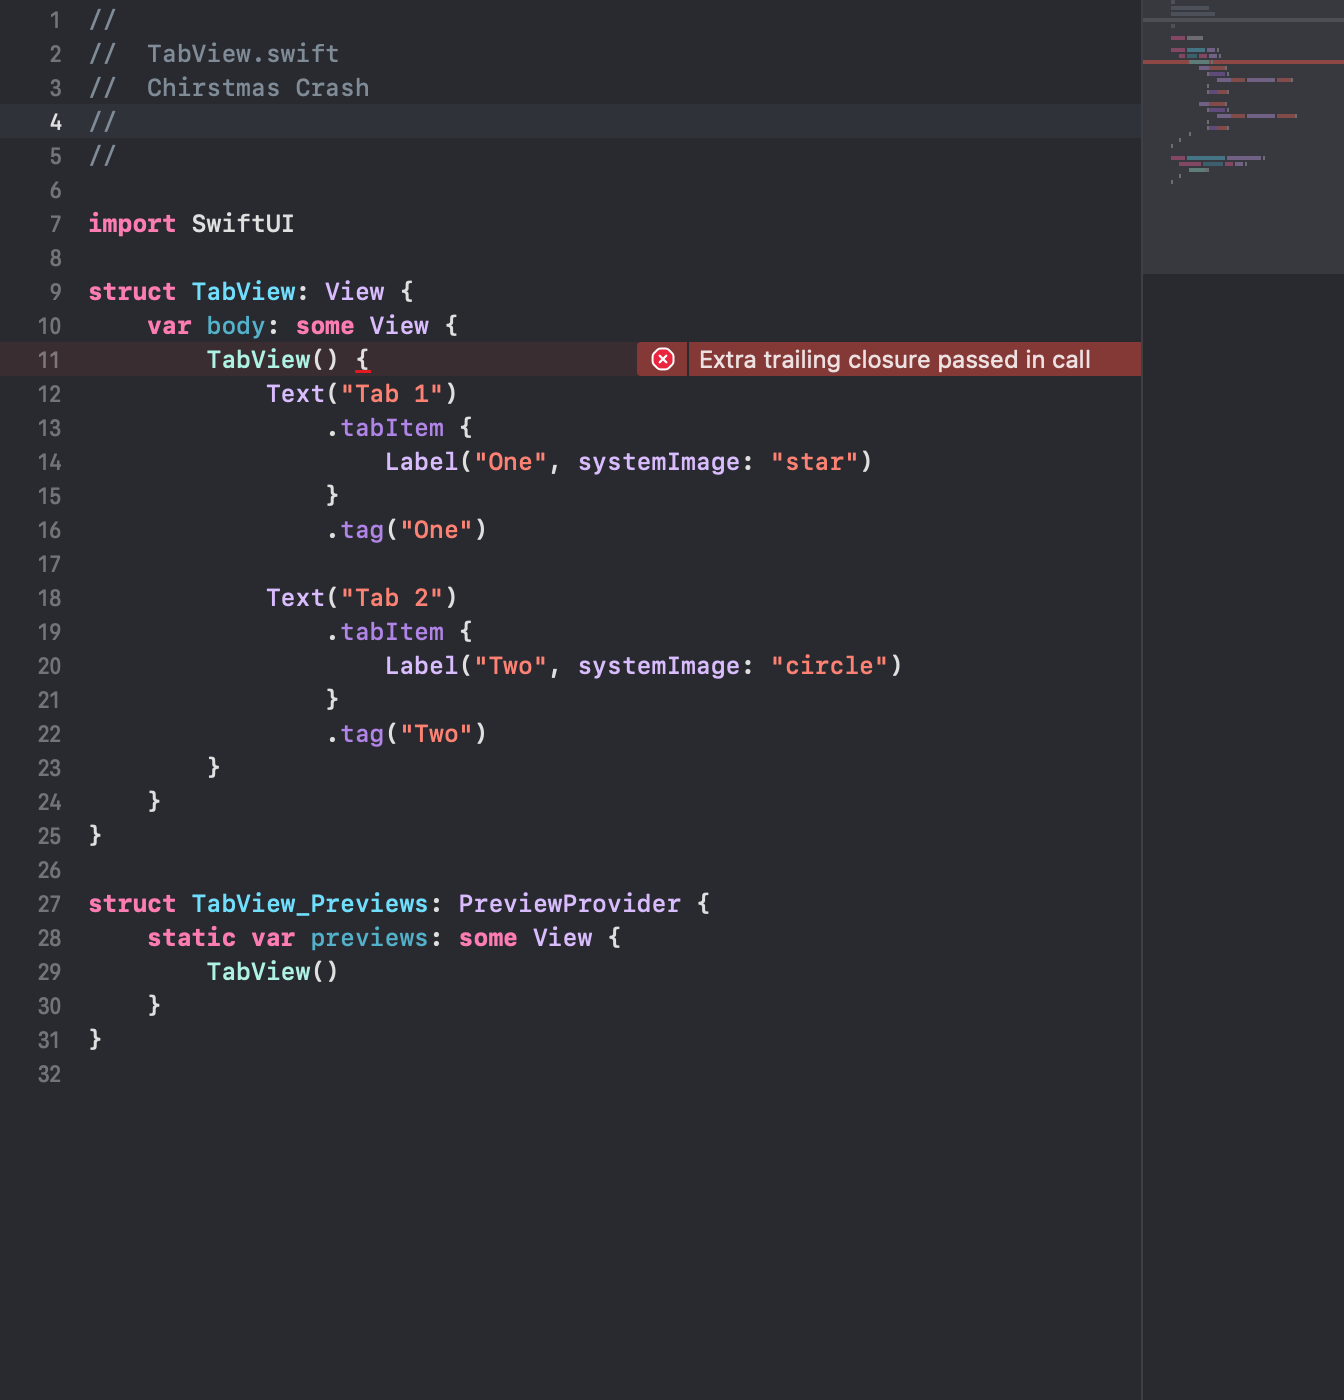Viewport: 1344px width, 1400px height.
Task: Open the 'Extra trailing closure passed in call' message
Action: (x=894, y=360)
